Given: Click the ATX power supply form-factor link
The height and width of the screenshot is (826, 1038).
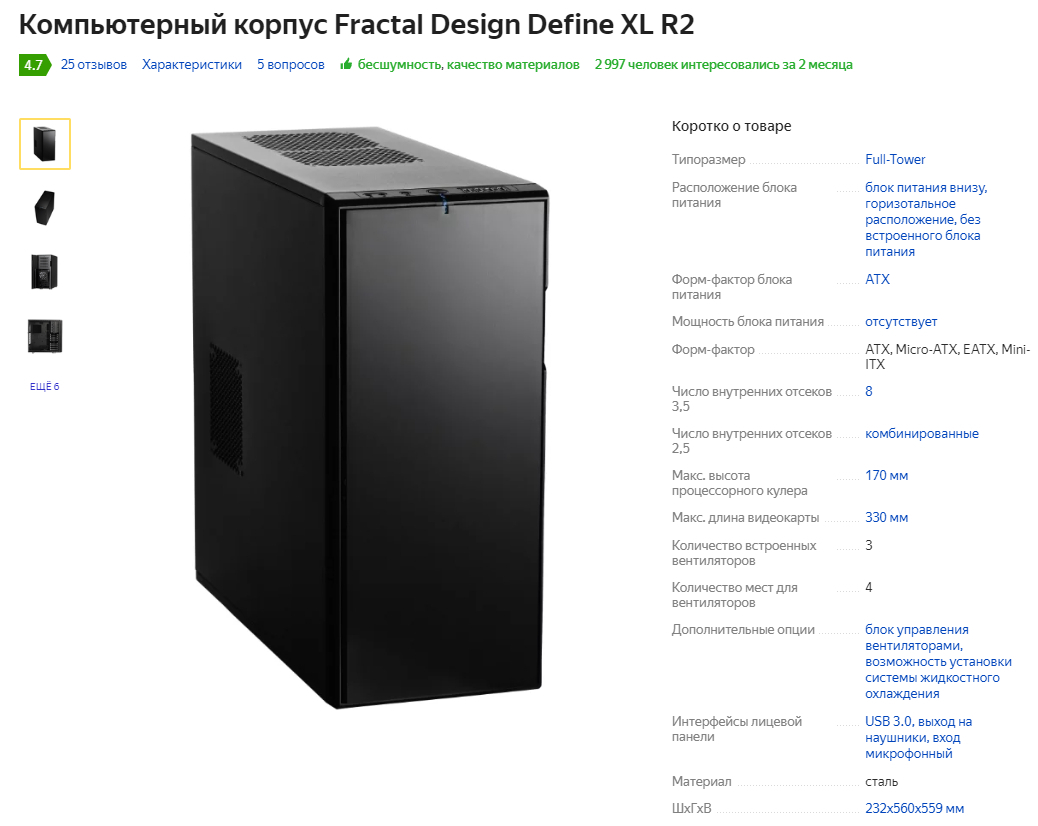Looking at the screenshot, I should point(877,279).
